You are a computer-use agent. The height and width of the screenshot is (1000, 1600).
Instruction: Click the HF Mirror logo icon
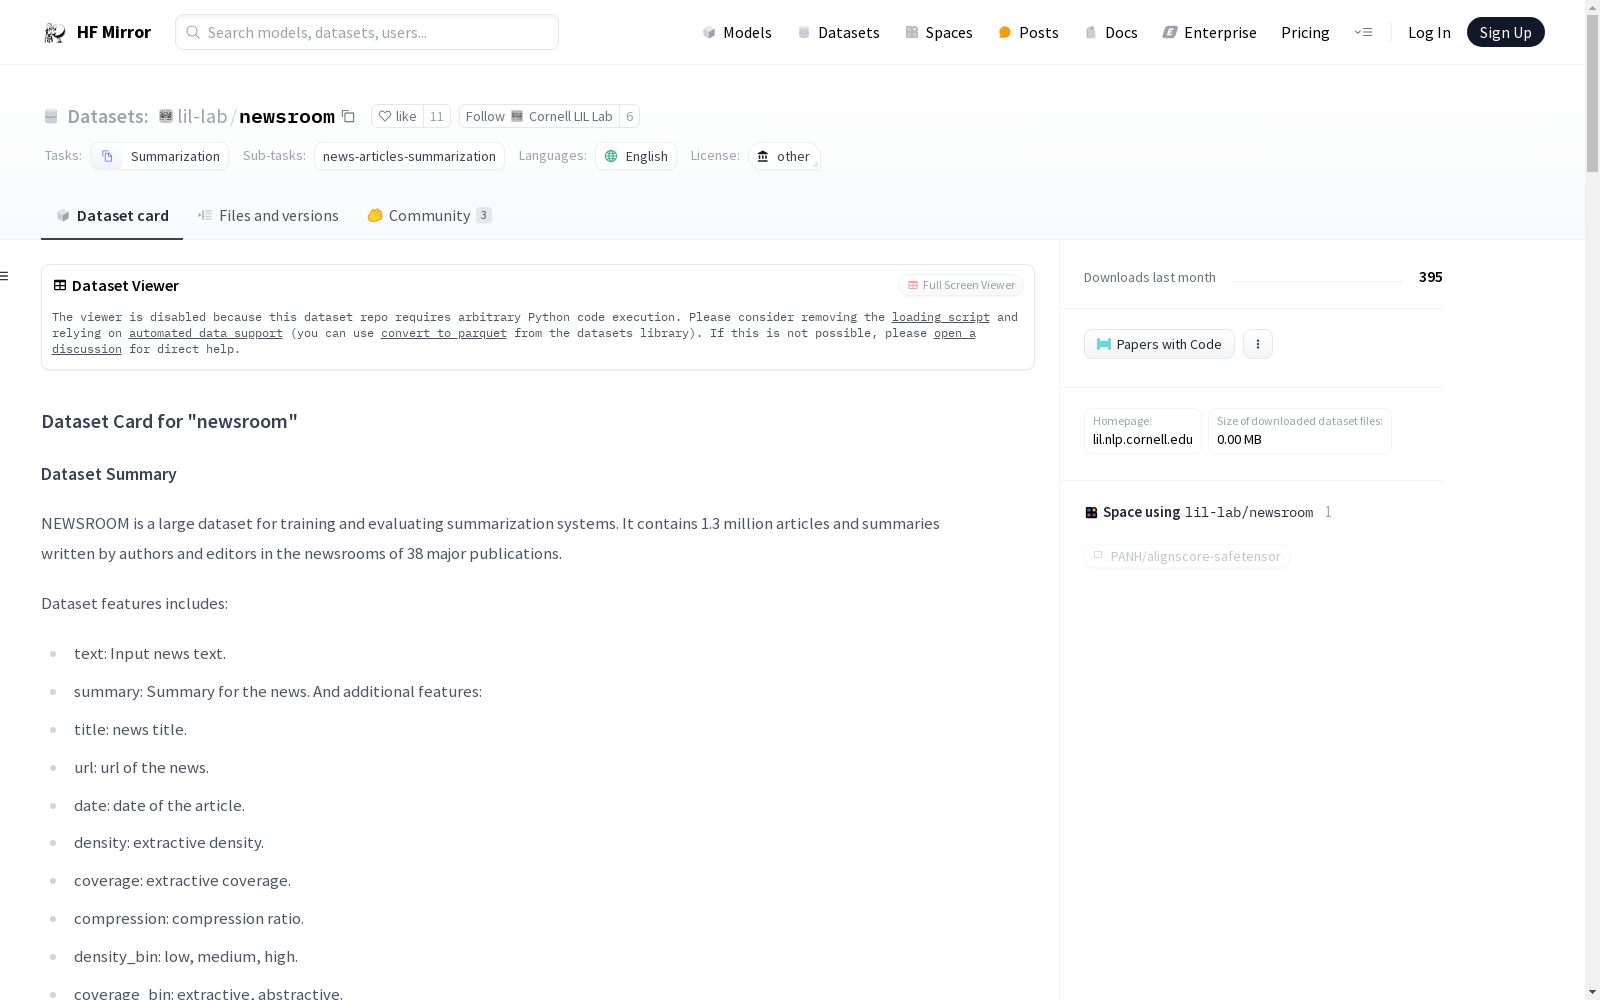click(x=55, y=33)
